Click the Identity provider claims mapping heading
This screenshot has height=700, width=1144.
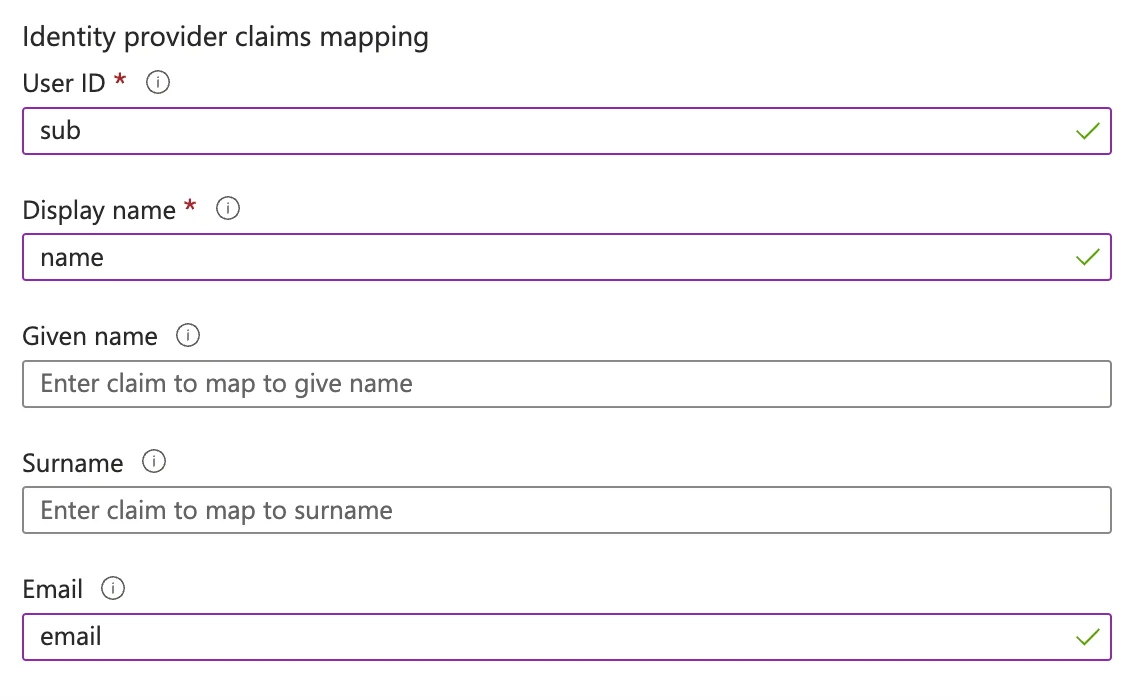226,36
